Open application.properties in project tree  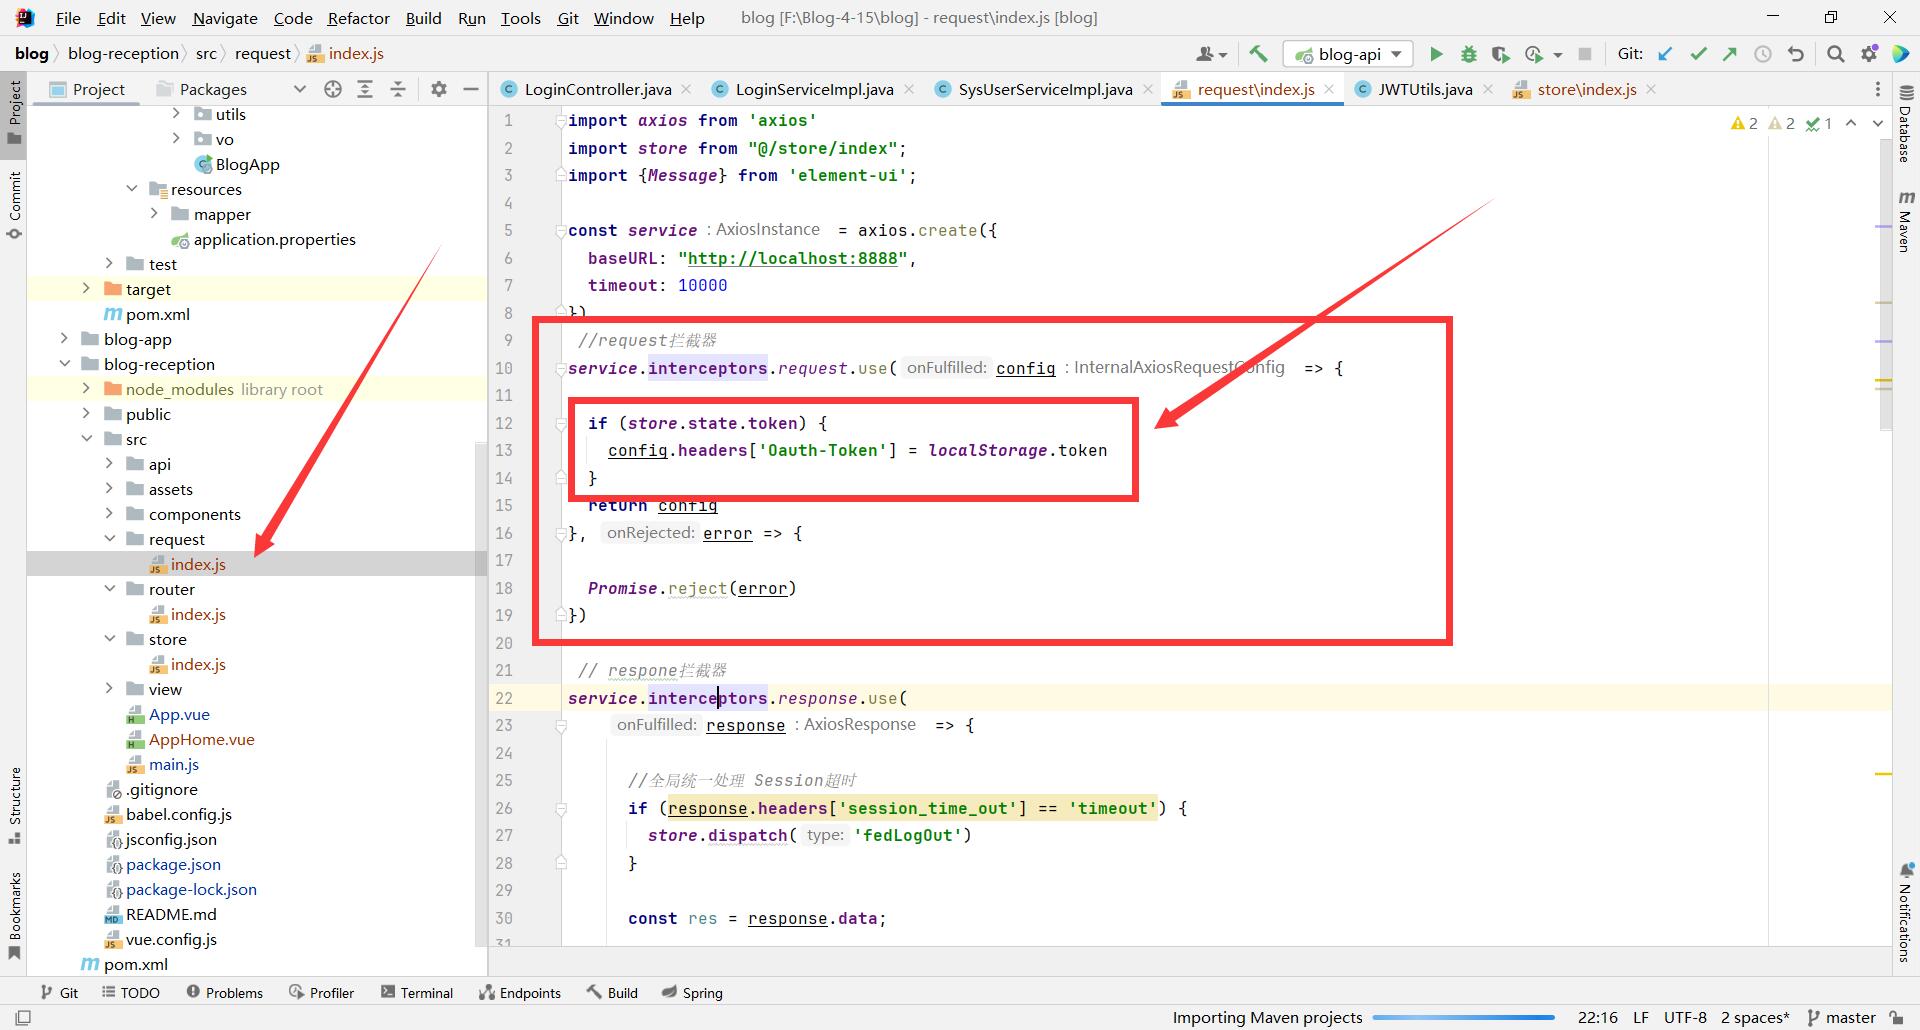[274, 239]
